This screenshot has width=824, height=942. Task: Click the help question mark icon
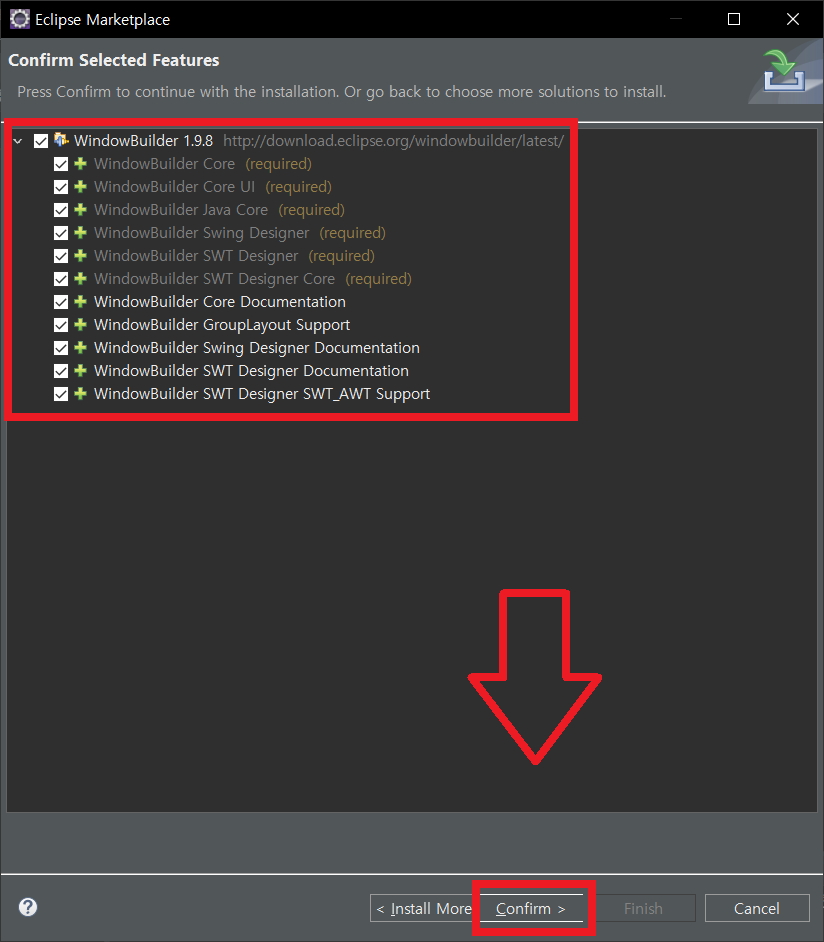coord(28,907)
